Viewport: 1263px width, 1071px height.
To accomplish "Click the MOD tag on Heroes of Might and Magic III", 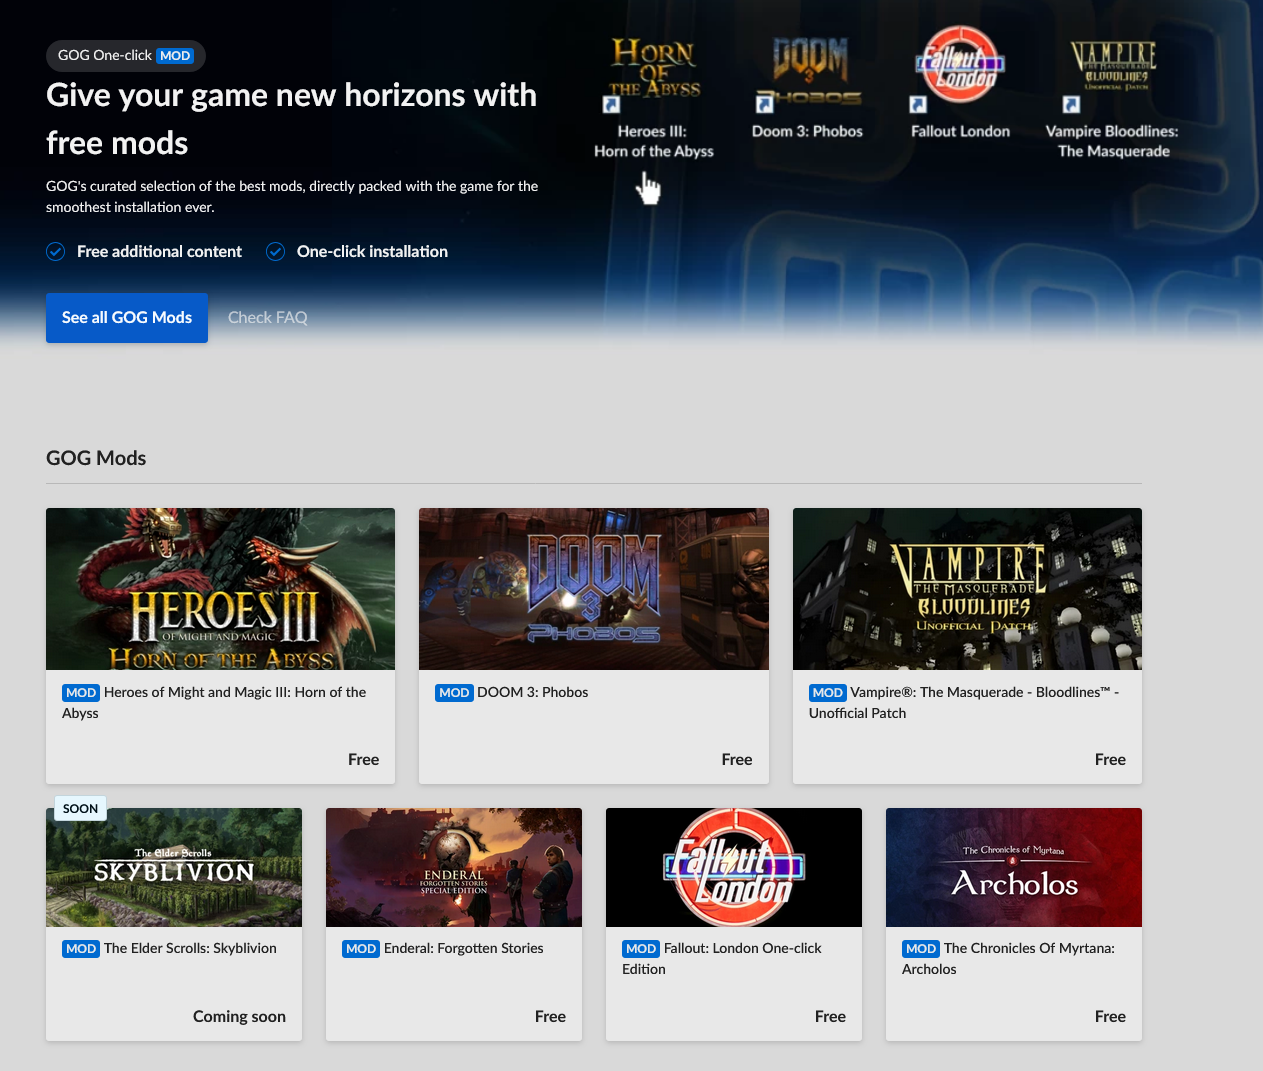I will point(81,693).
